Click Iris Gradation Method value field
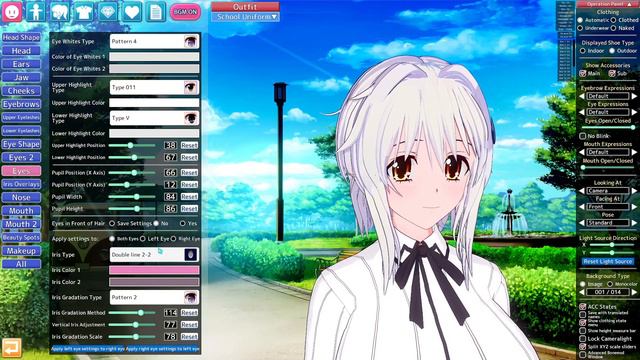Viewport: 640px width, 360px height. [170, 313]
